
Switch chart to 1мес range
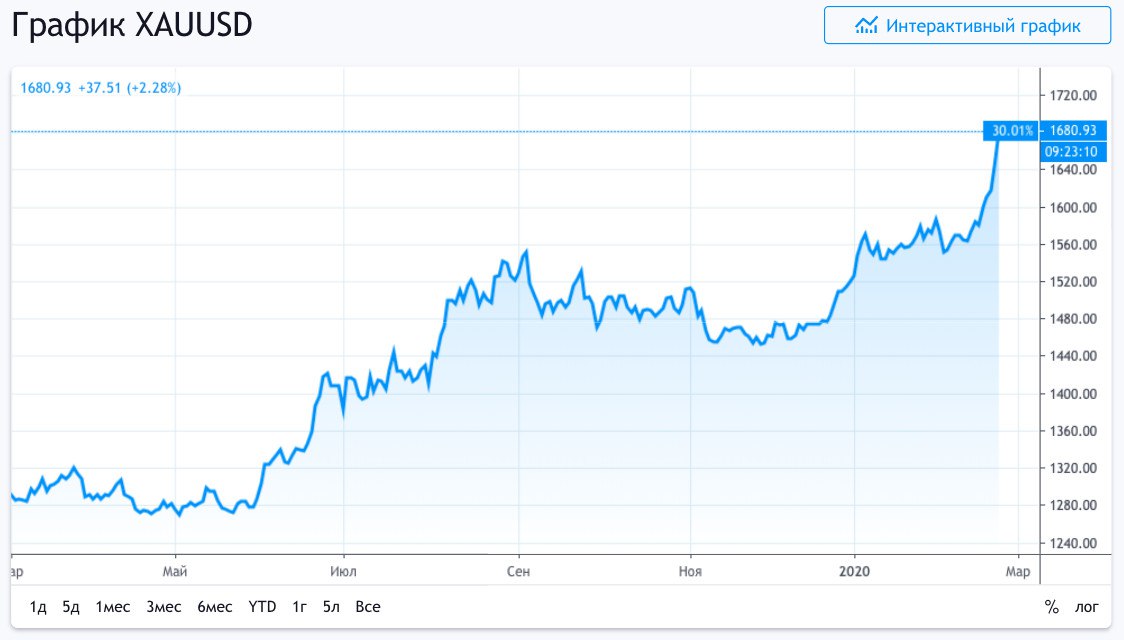tap(113, 607)
